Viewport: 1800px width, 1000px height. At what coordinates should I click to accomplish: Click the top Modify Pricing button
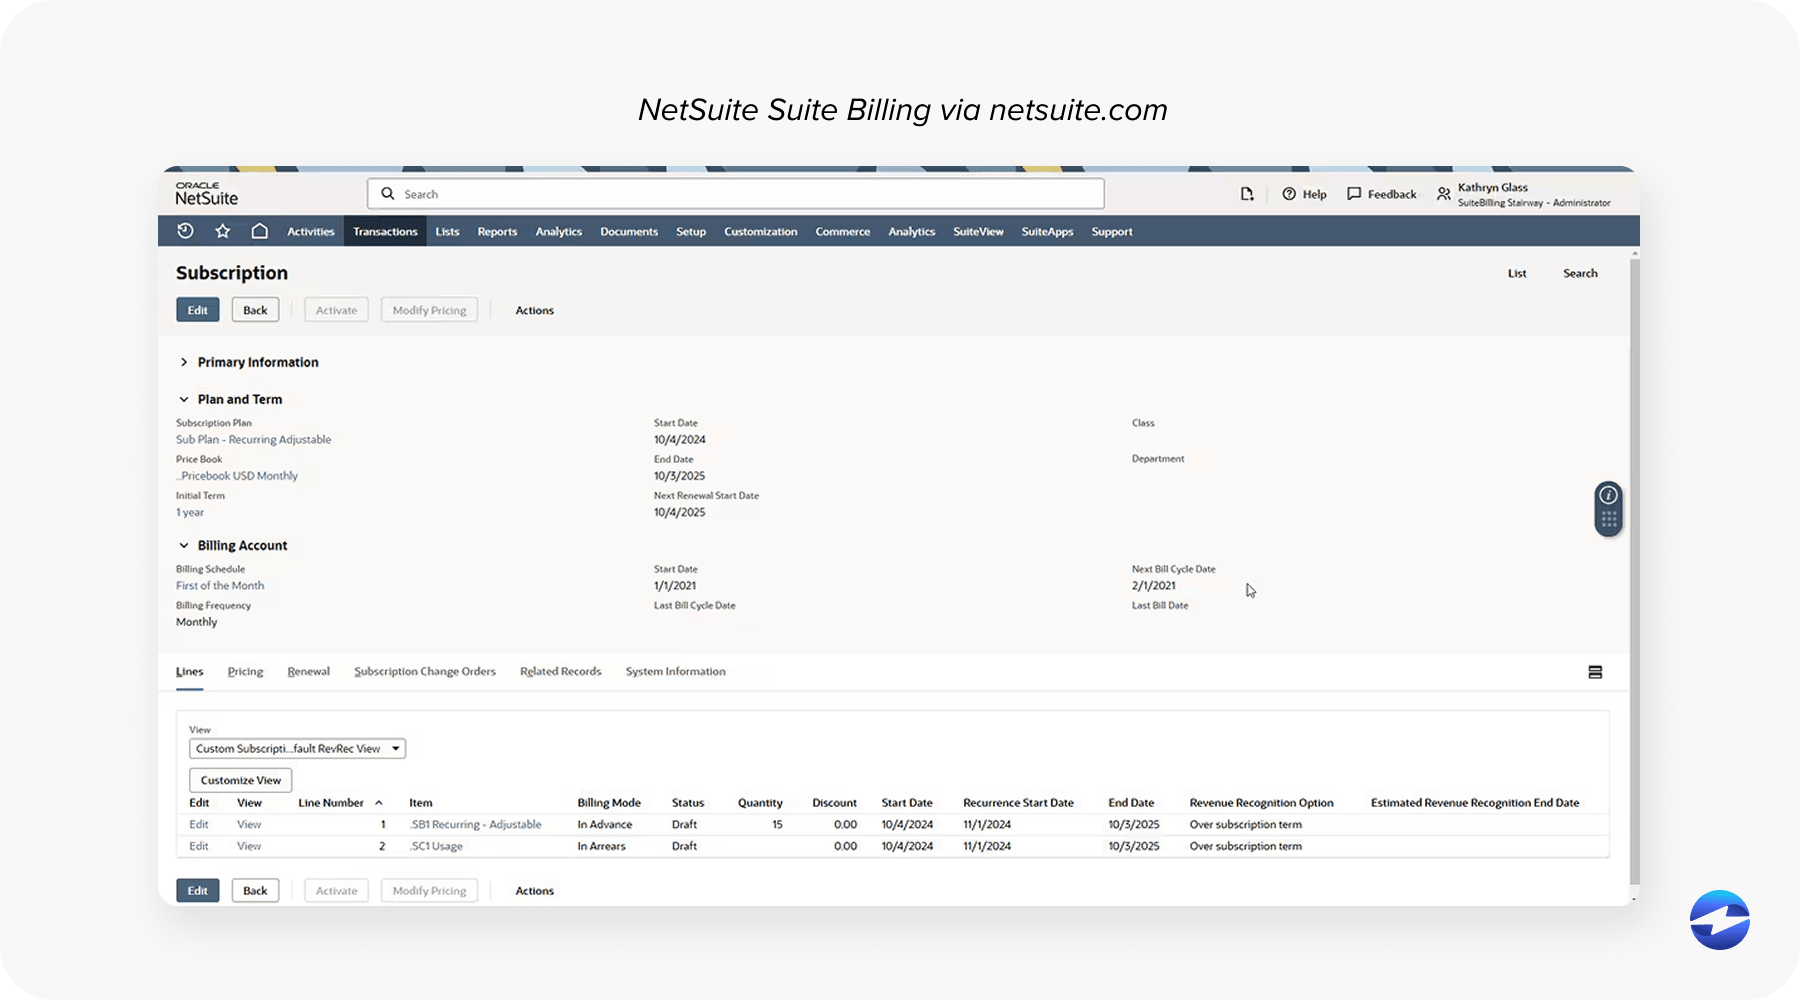point(429,310)
